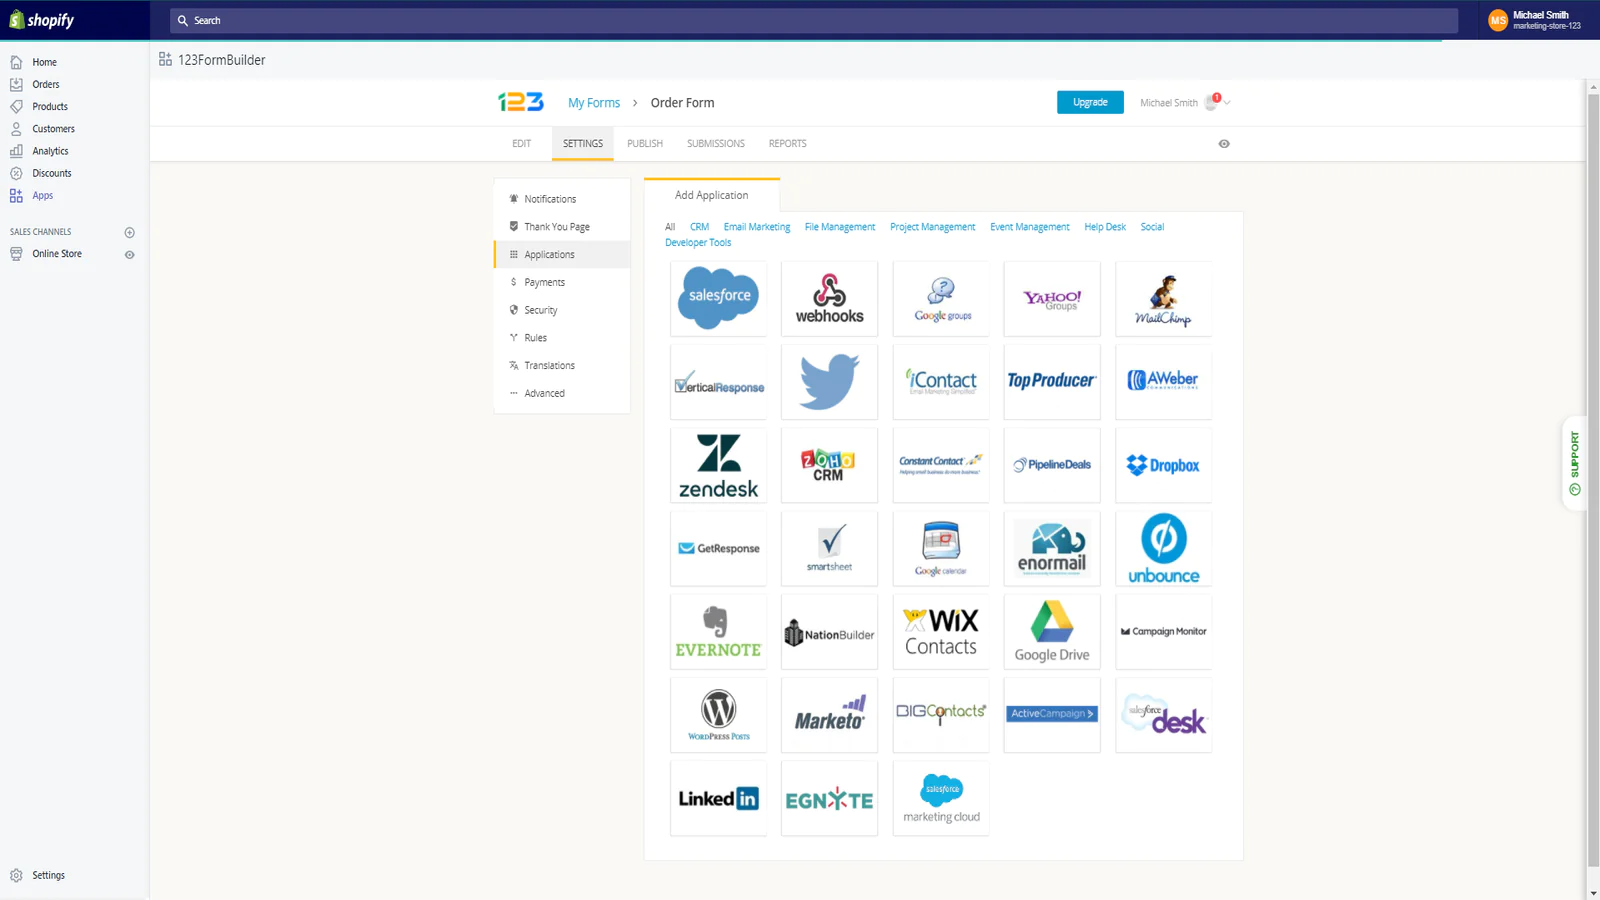The height and width of the screenshot is (900, 1600).
Task: Add the Constant Contact integration
Action: pyautogui.click(x=941, y=465)
